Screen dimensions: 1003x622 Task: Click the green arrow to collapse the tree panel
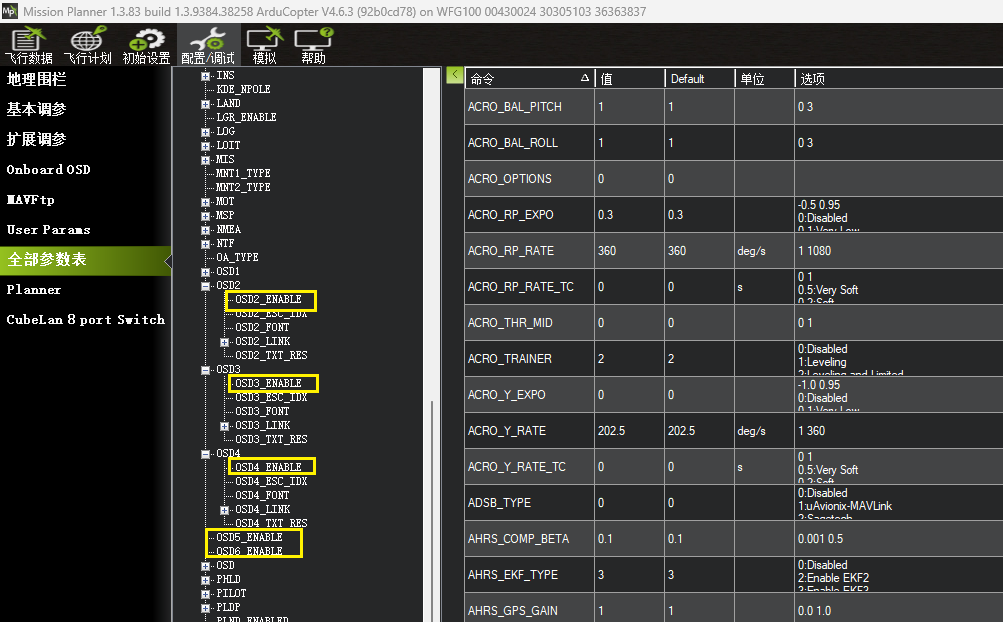click(x=455, y=75)
